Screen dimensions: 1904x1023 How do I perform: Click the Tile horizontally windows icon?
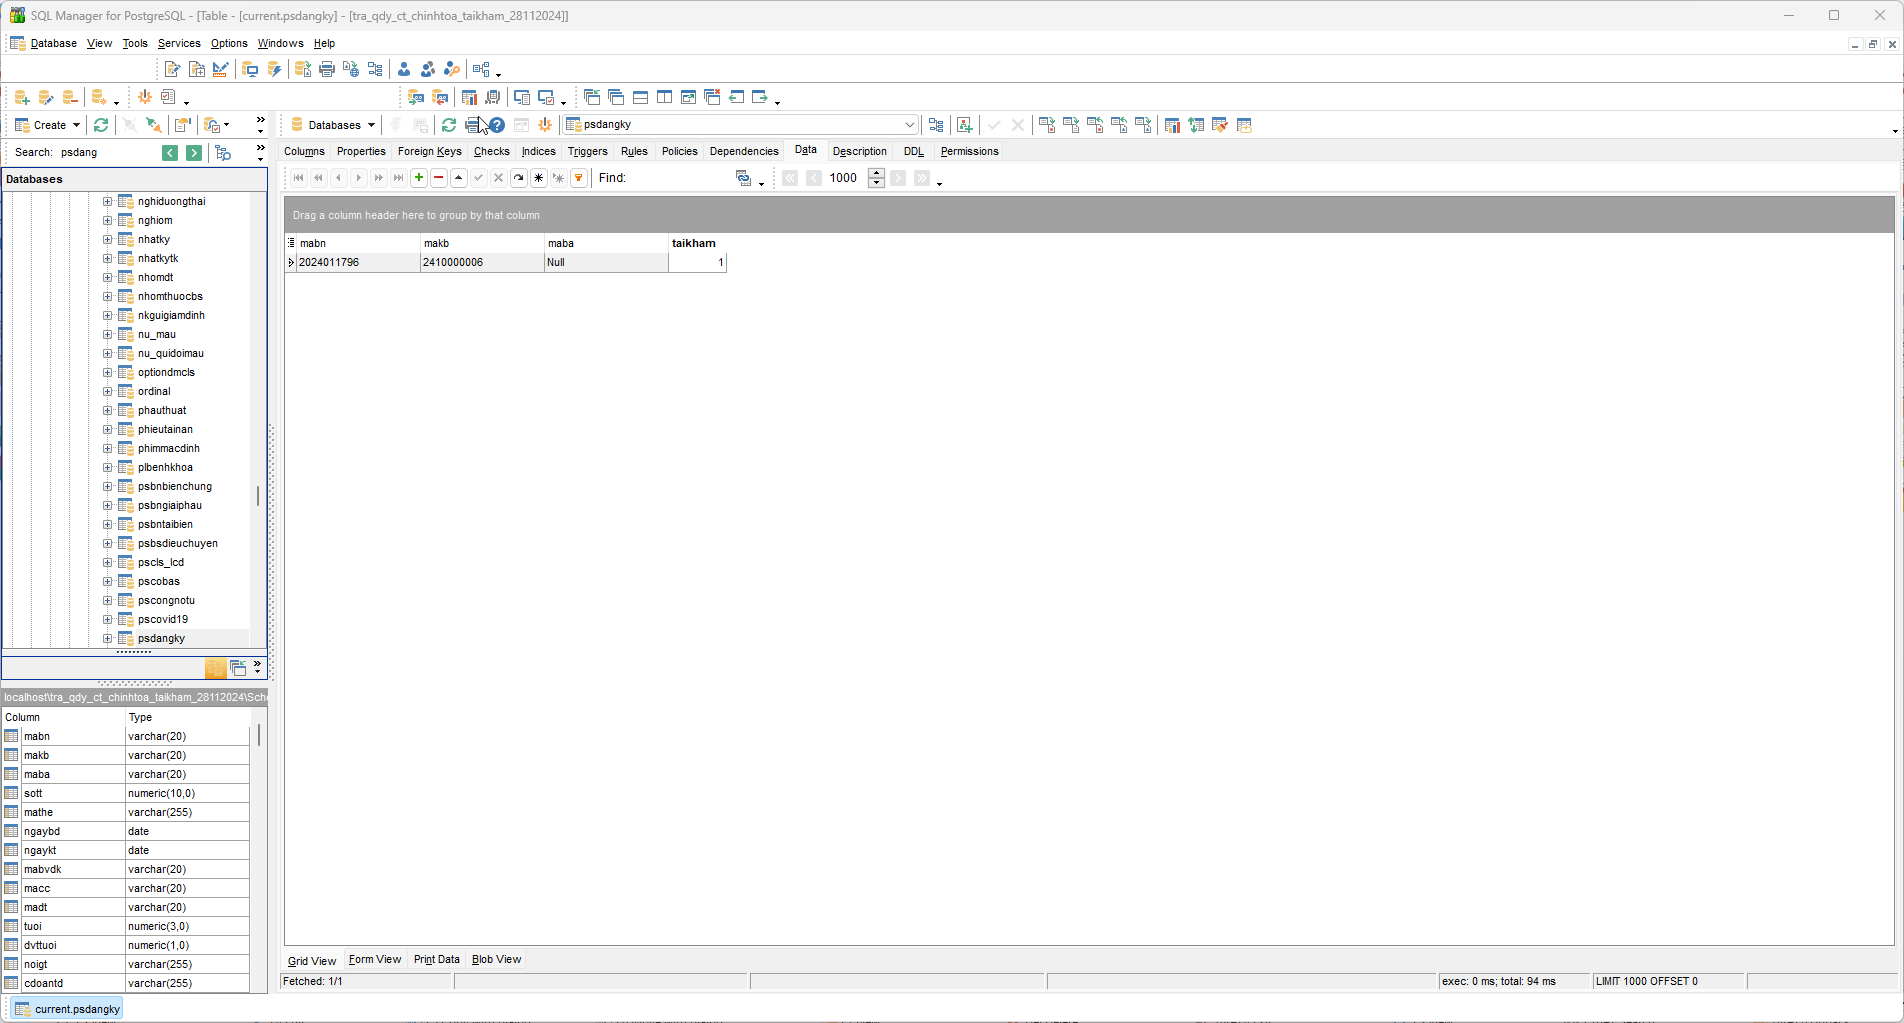(640, 97)
